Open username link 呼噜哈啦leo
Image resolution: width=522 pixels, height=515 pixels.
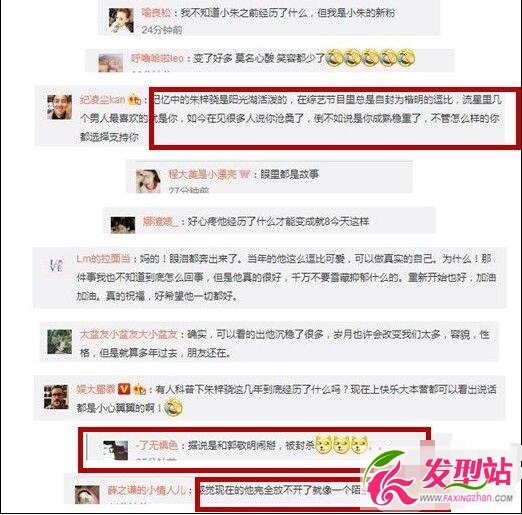pos(157,58)
